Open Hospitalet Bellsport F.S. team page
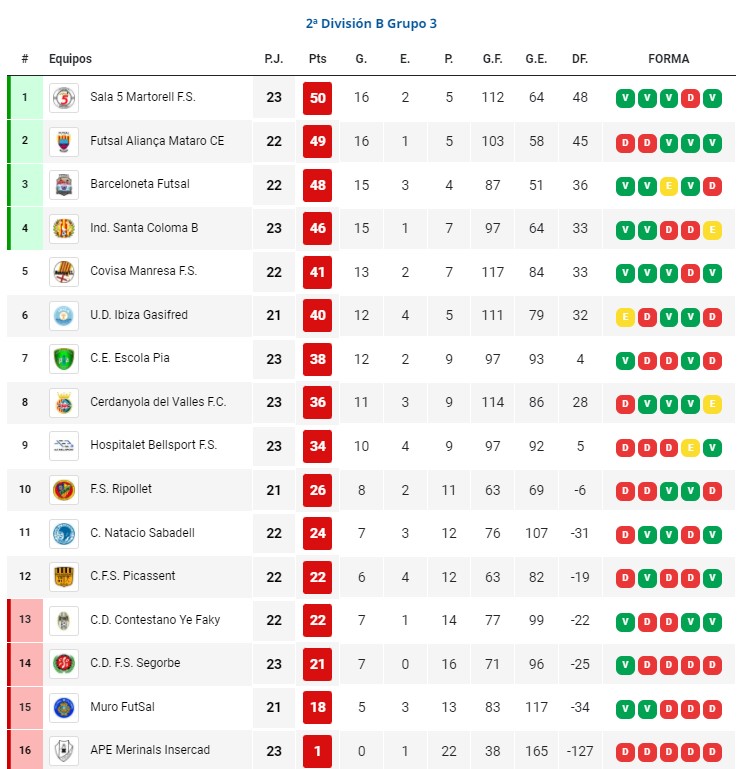The image size is (738, 769). 153,445
